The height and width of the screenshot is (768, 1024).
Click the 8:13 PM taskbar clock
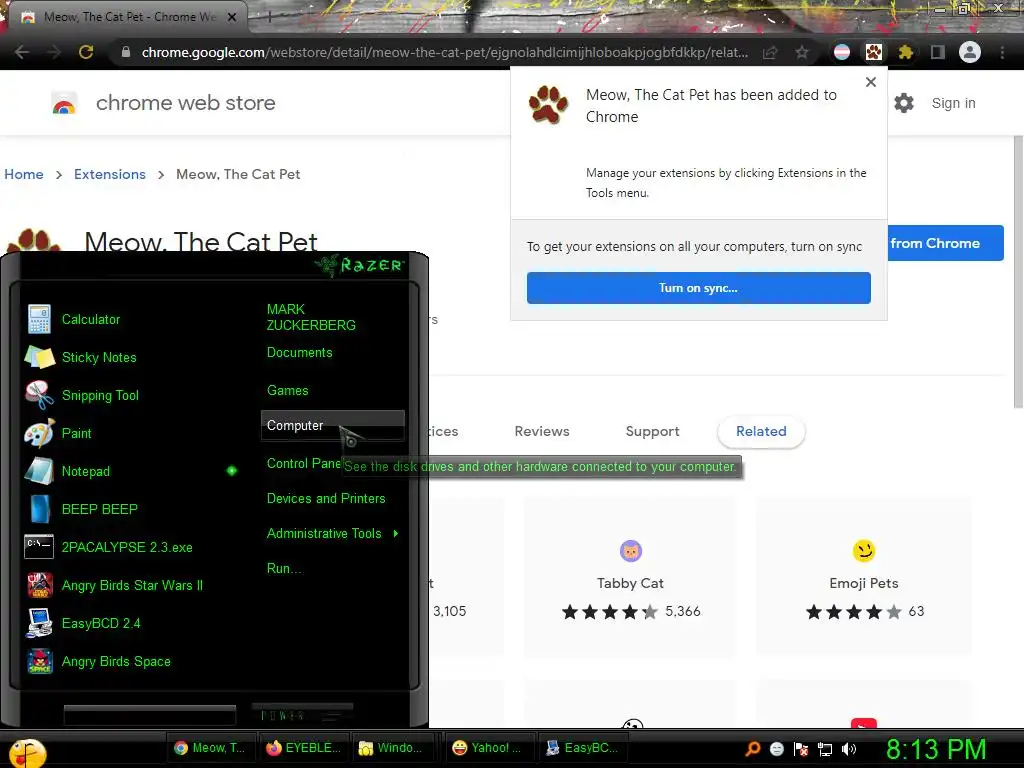coord(936,749)
